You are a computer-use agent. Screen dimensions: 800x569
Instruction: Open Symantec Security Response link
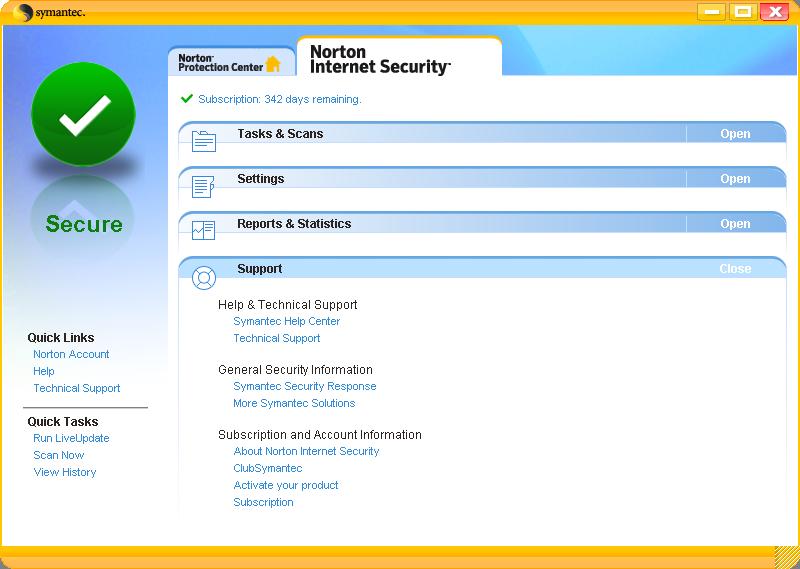pos(305,386)
